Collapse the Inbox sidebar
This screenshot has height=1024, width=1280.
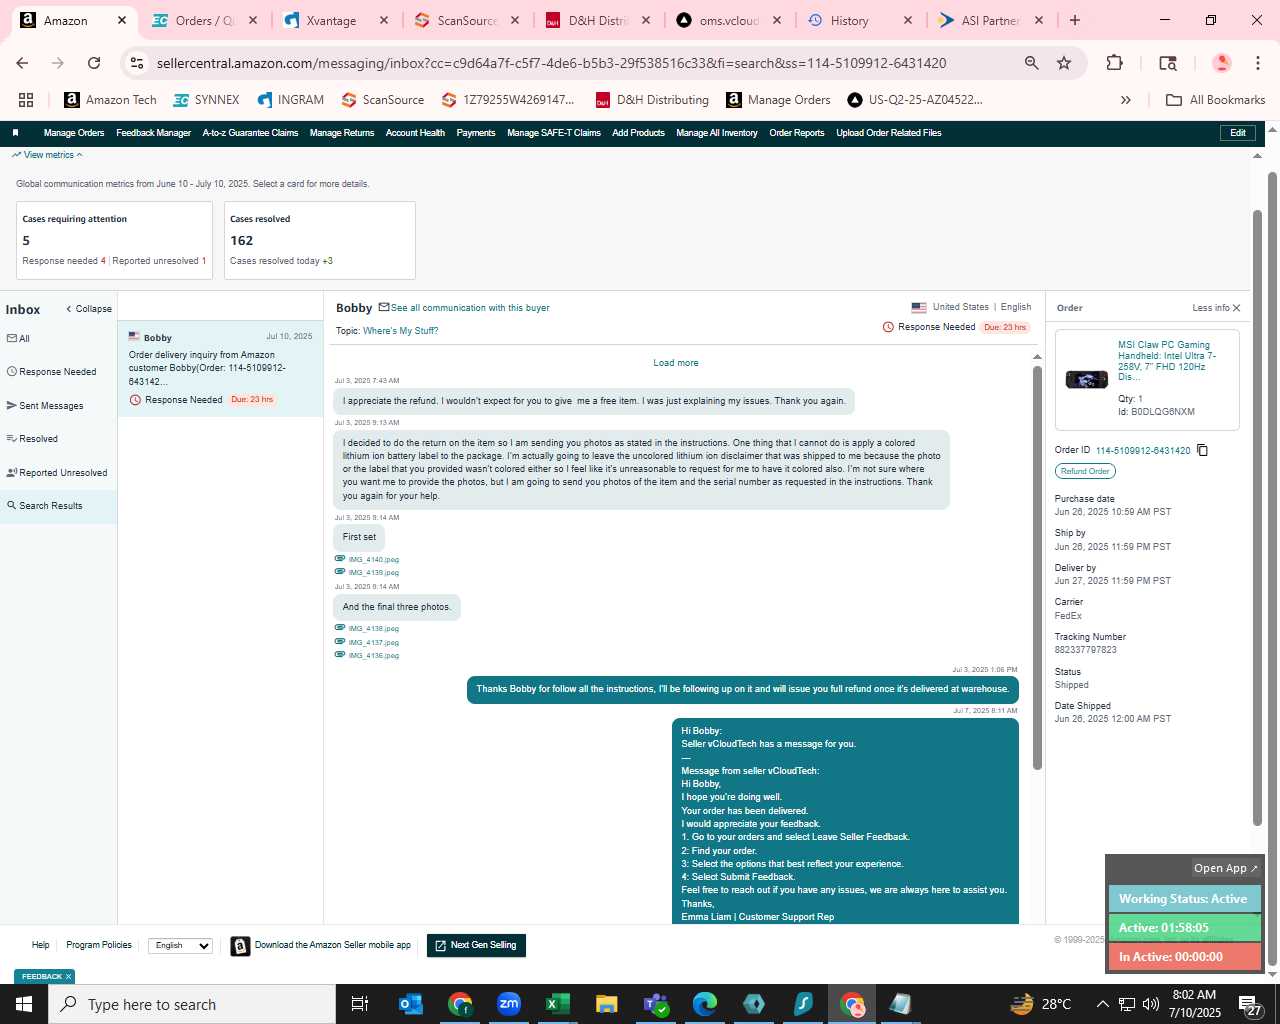pyautogui.click(x=89, y=309)
